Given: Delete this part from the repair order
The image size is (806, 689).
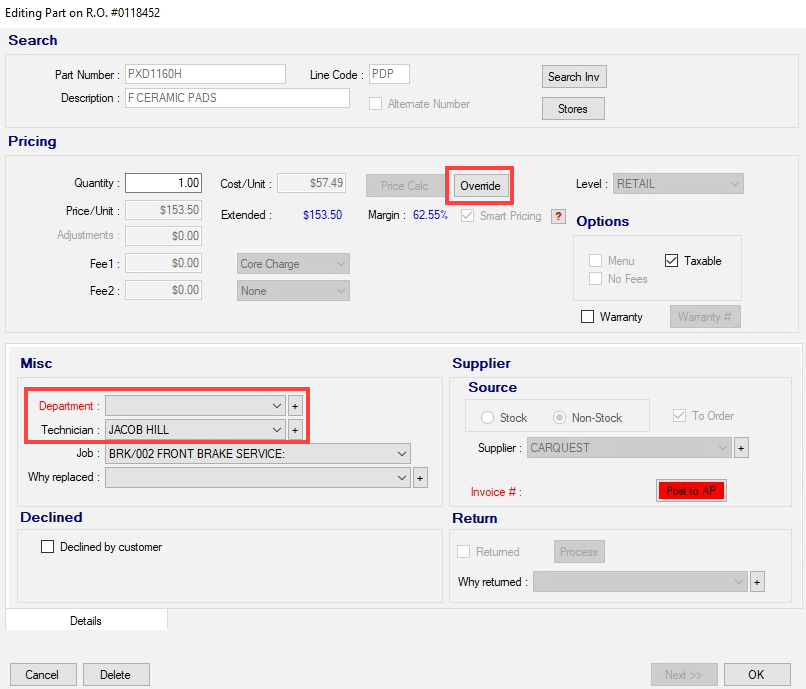Looking at the screenshot, I should [x=116, y=675].
